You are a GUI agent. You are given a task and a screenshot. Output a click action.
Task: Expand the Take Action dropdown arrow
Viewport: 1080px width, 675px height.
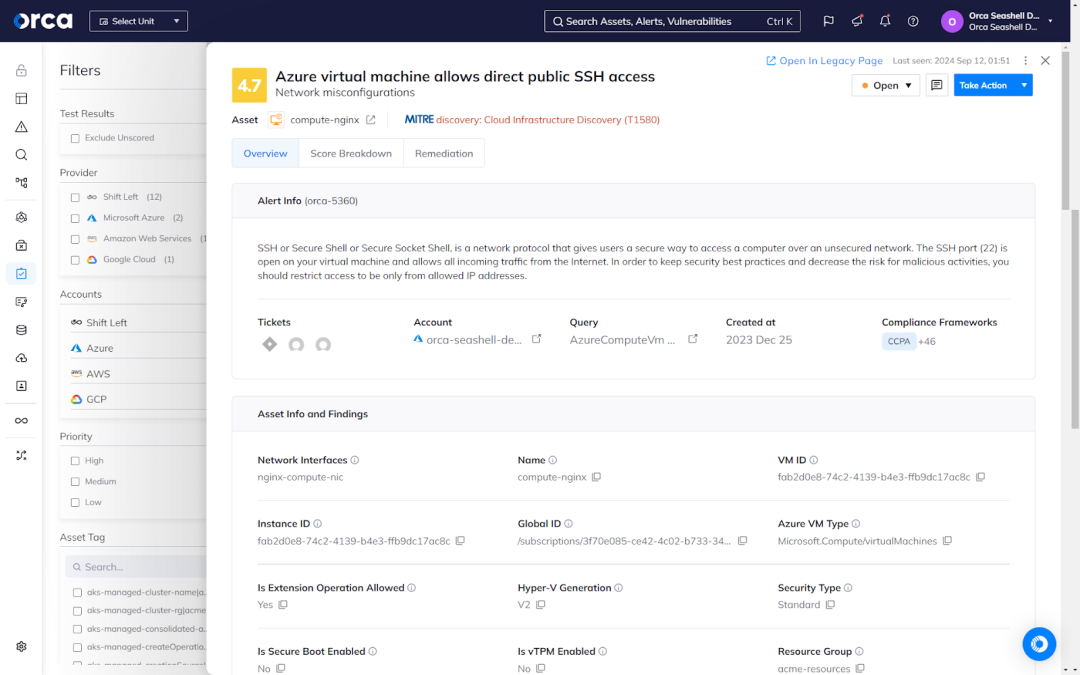click(1024, 85)
